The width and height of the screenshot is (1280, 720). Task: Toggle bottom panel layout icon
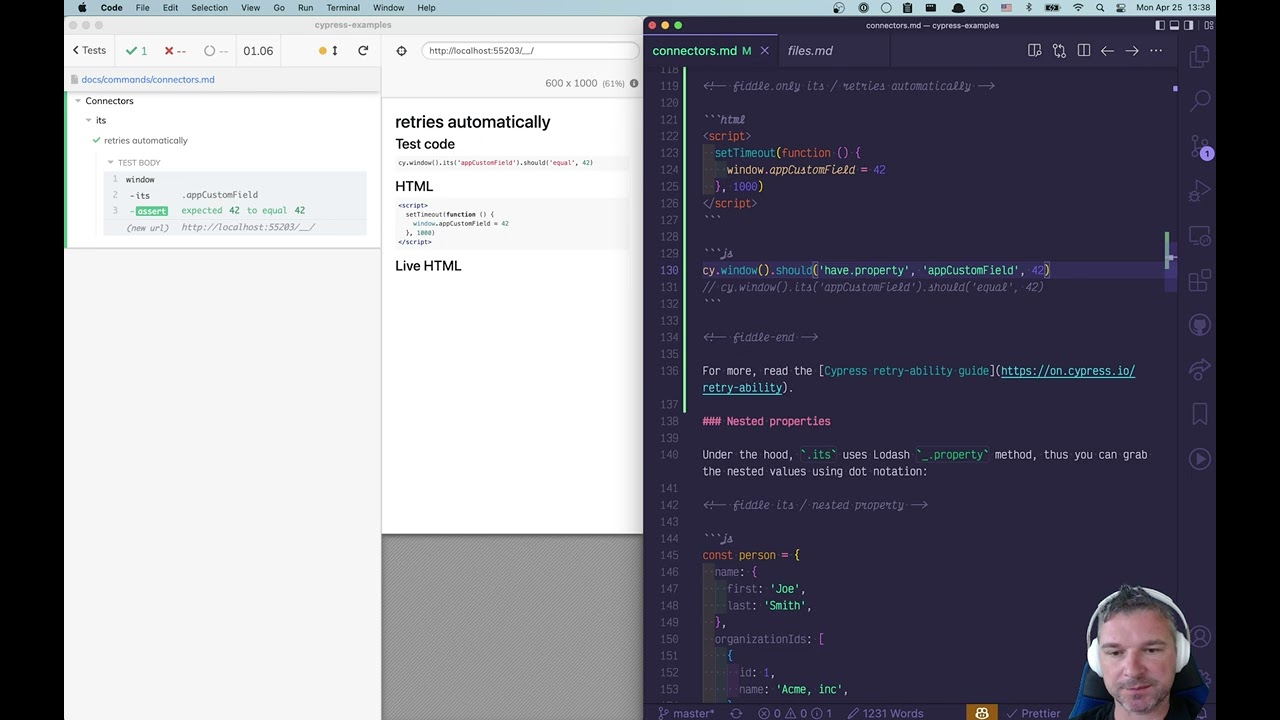1176,25
